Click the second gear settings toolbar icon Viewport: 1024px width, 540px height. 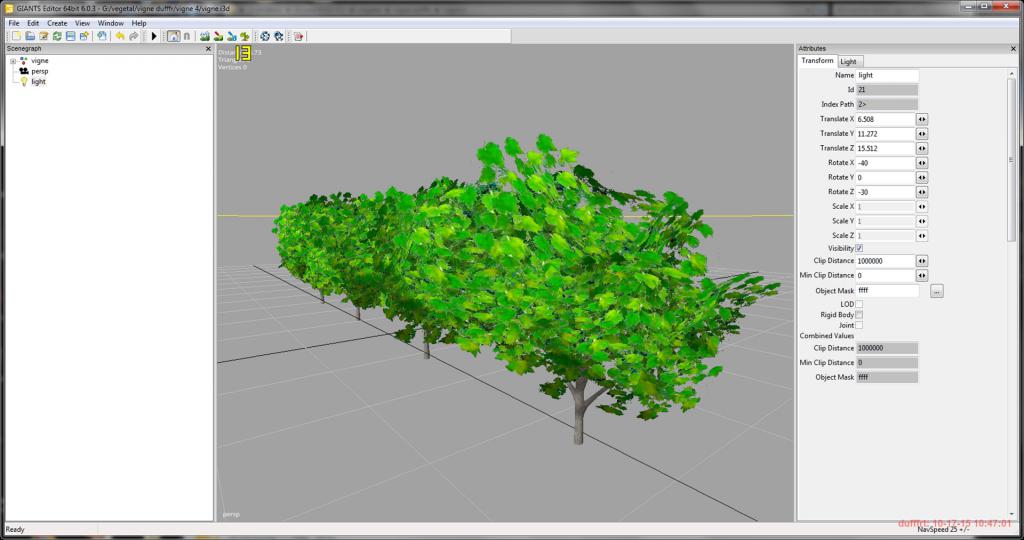click(x=278, y=37)
